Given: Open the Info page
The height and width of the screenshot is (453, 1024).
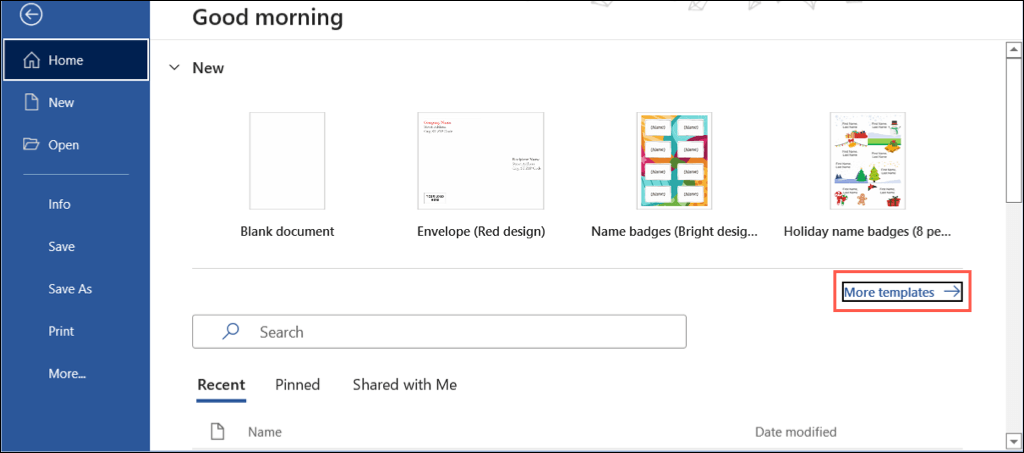Looking at the screenshot, I should [59, 204].
